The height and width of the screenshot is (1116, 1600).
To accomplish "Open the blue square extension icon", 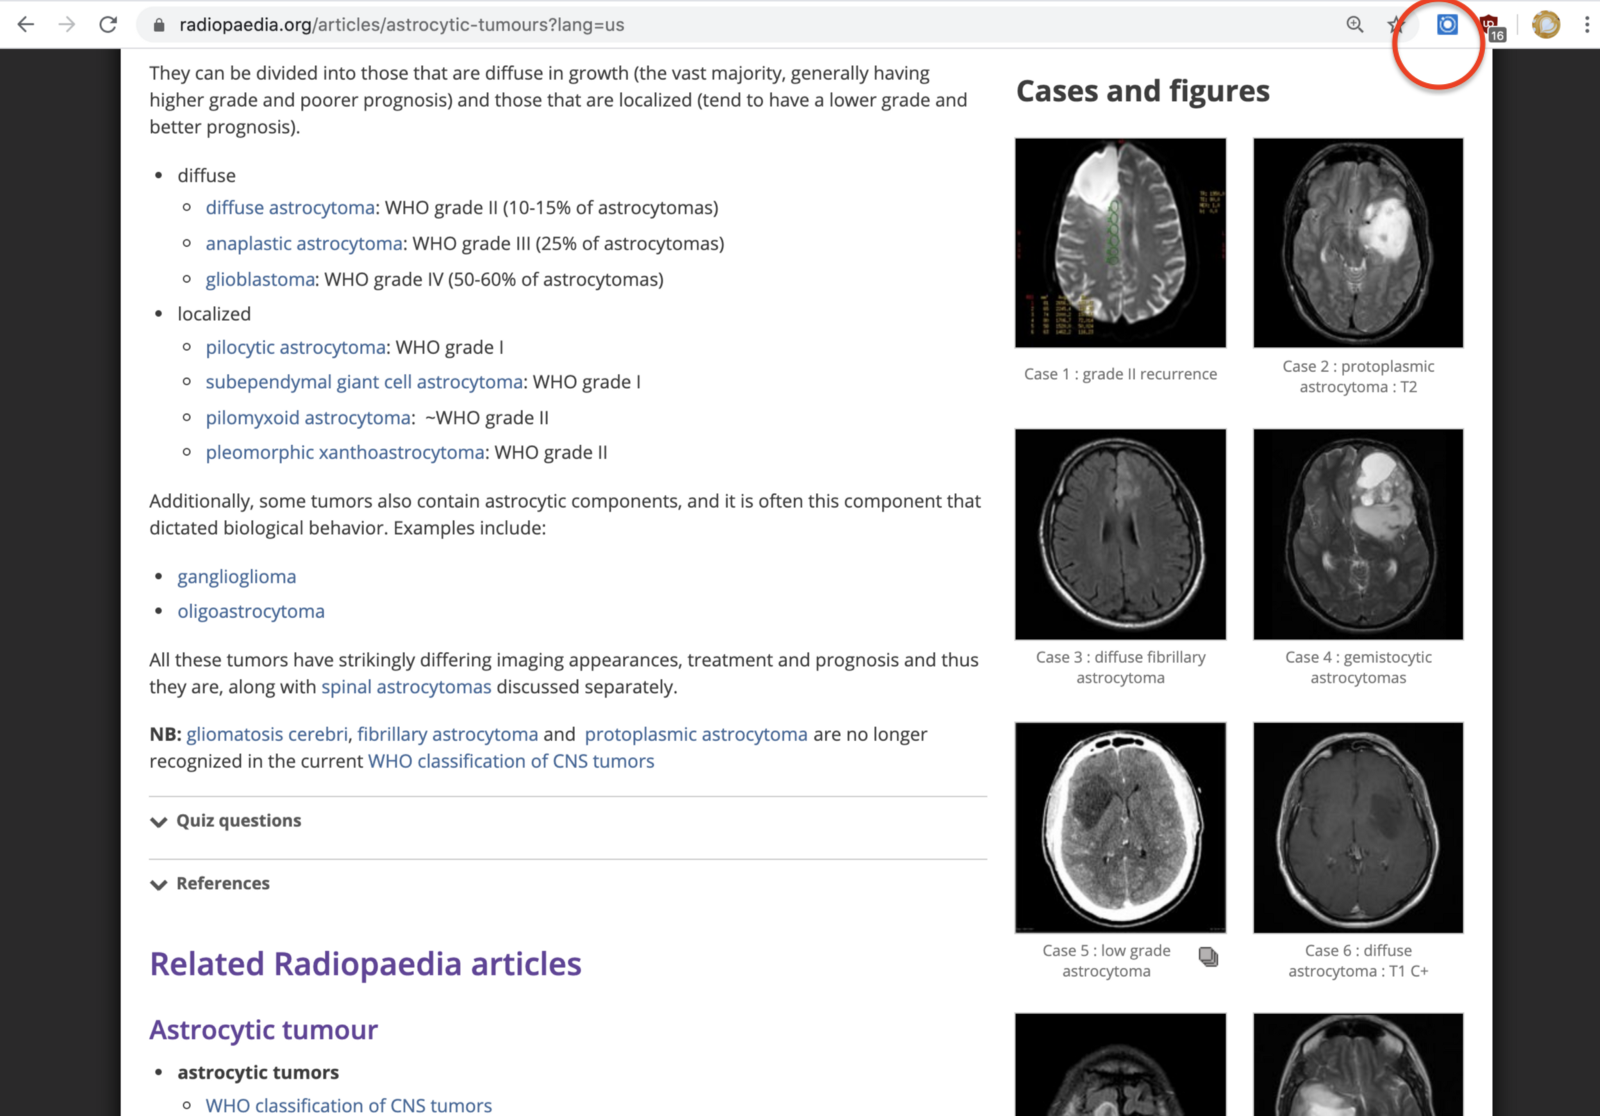I will point(1447,24).
